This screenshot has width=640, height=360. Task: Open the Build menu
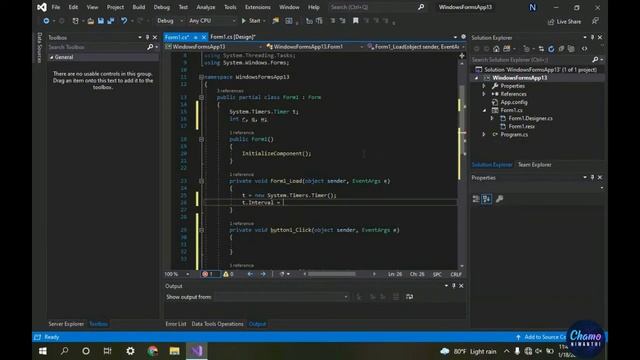point(139,7)
